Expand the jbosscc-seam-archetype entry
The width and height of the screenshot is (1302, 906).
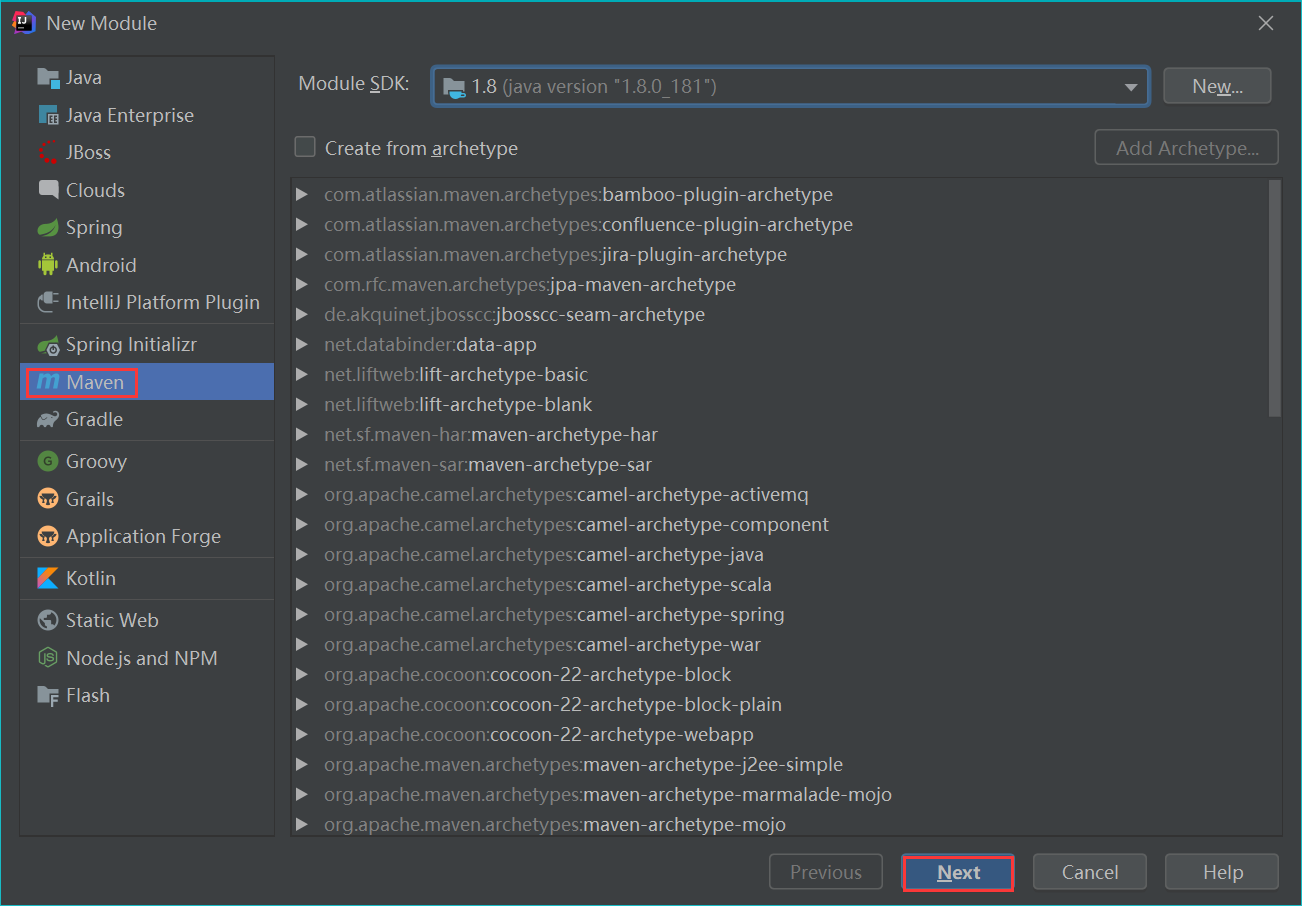[302, 315]
